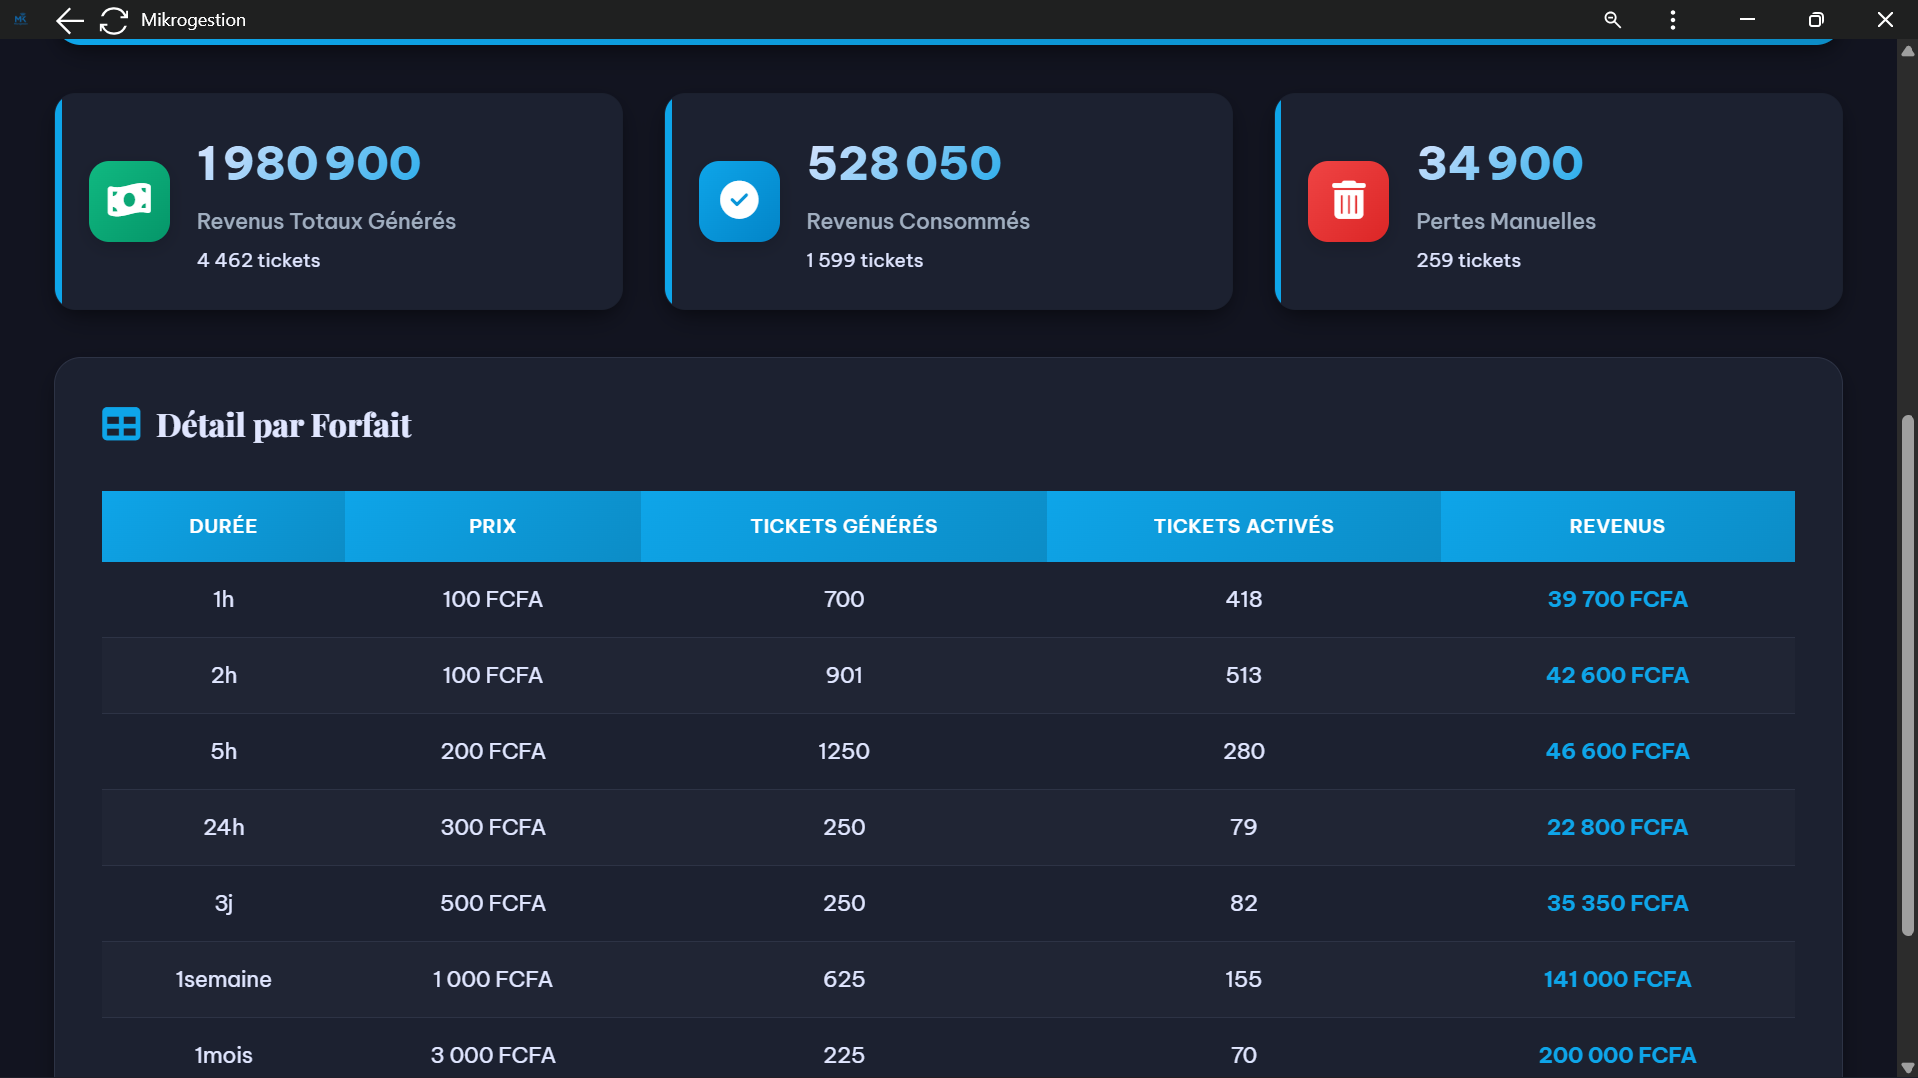Click the TICKETS GÉNÉRÉS column header
Viewport: 1918px width, 1078px height.
(843, 526)
